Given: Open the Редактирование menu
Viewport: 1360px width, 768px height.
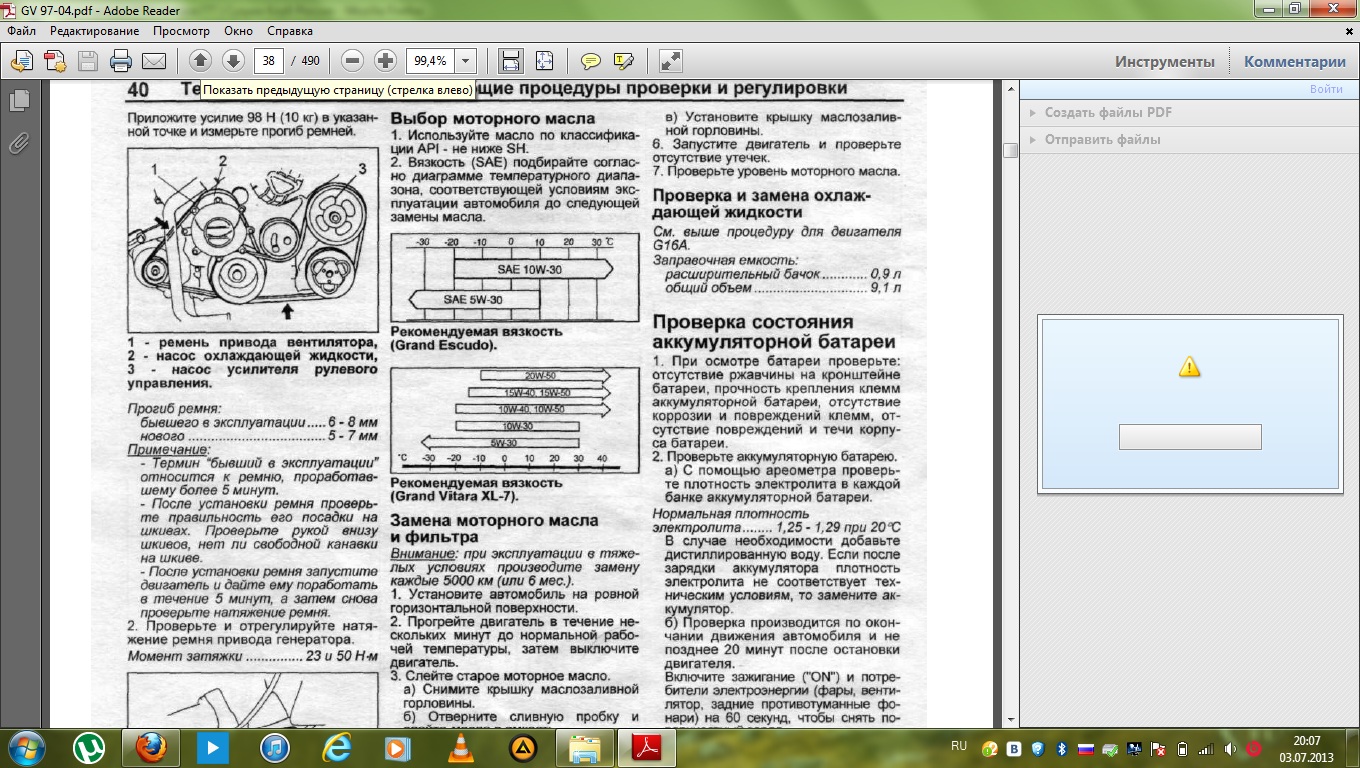Looking at the screenshot, I should pyautogui.click(x=95, y=31).
